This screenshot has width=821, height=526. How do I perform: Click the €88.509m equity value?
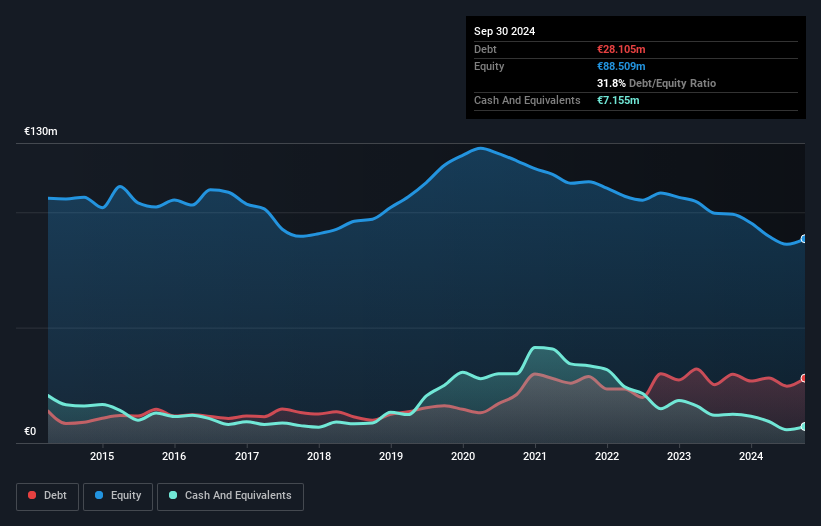621,66
